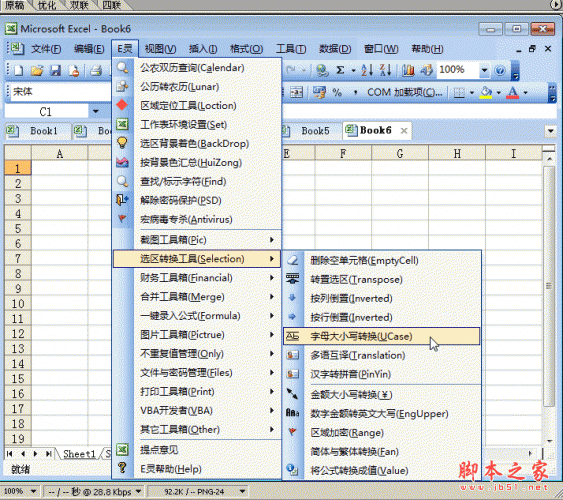Expand 文件与密码管理(Files) submenu
Image resolution: width=563 pixels, height=500 pixels.
(x=197, y=373)
